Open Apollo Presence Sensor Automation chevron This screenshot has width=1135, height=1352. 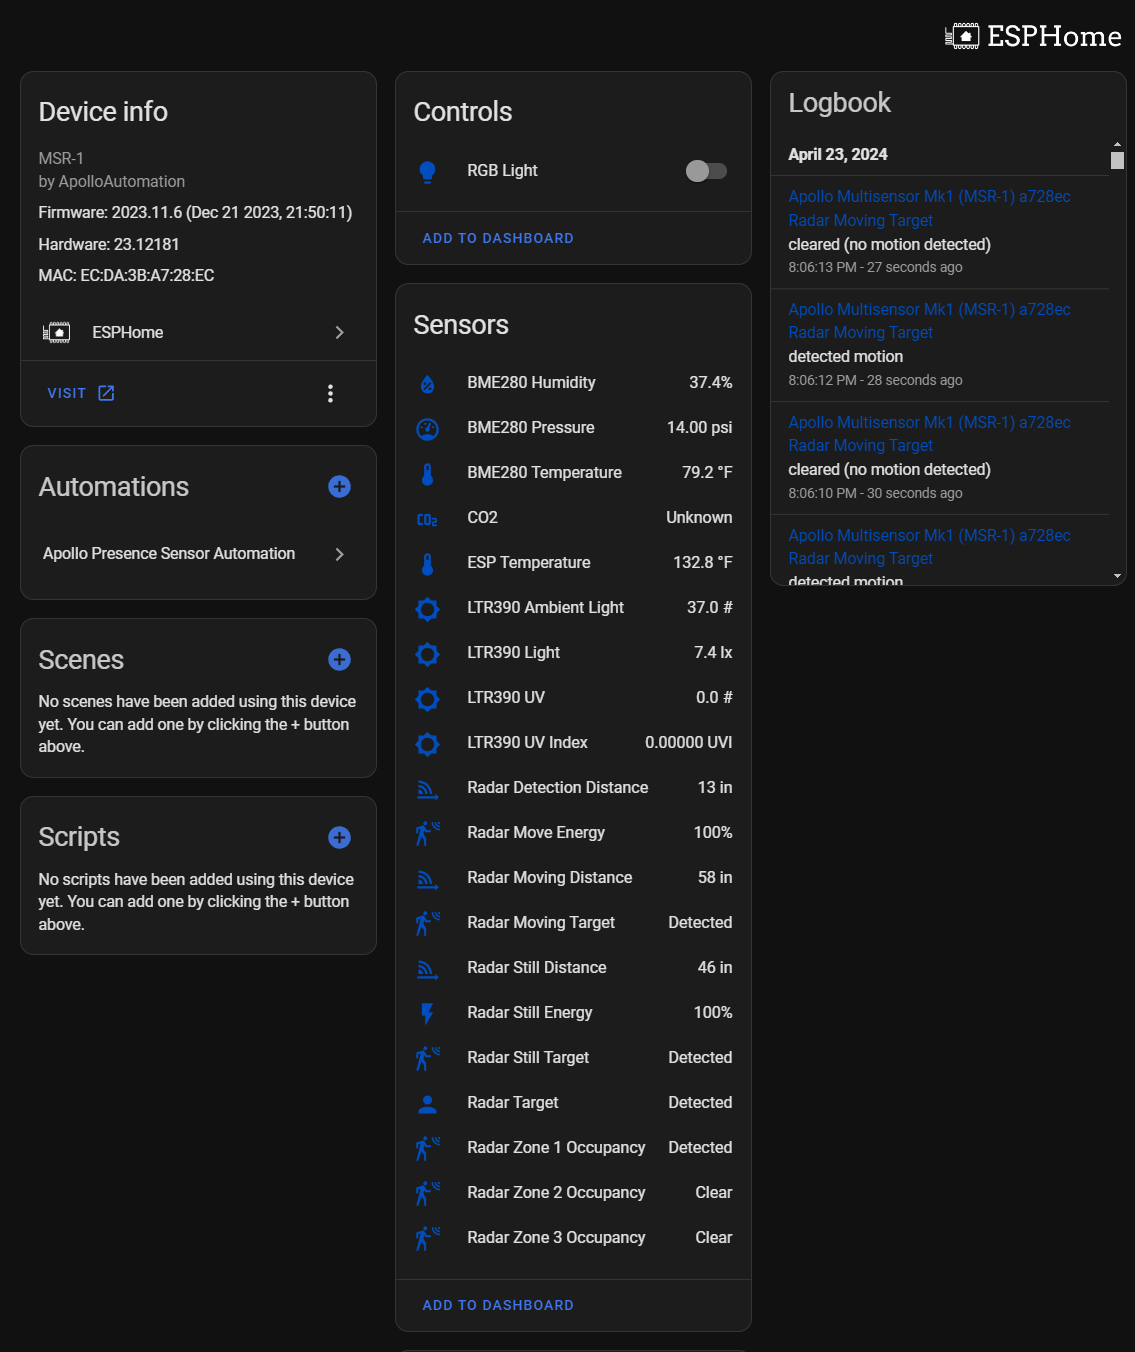(340, 554)
